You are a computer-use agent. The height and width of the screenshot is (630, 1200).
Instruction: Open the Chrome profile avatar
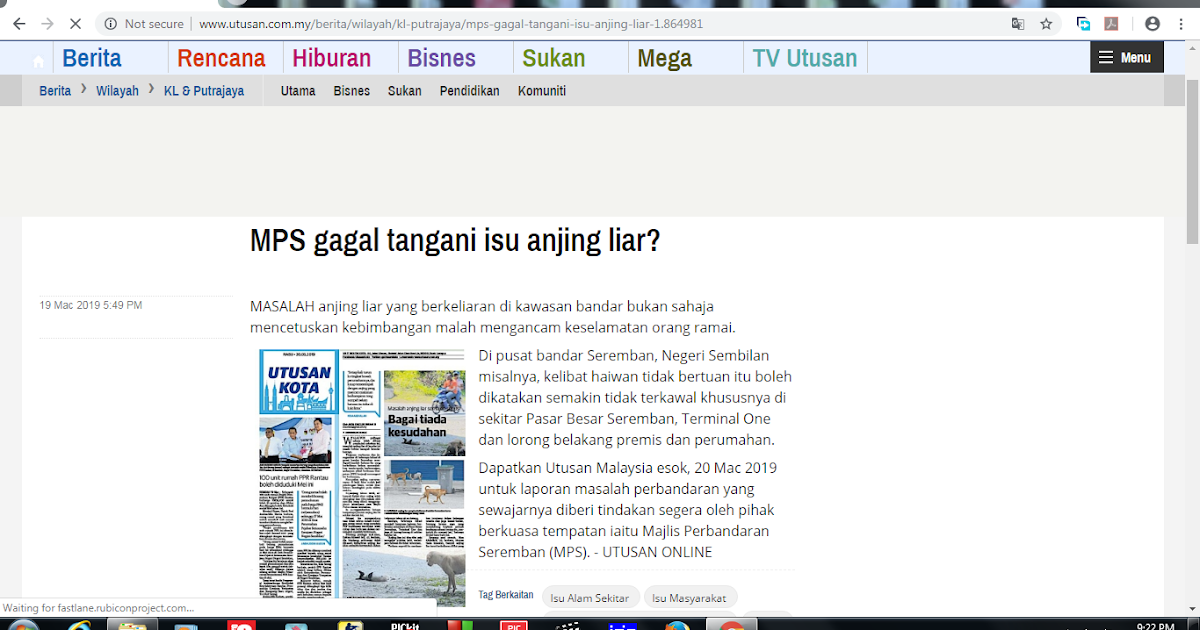click(x=1152, y=23)
